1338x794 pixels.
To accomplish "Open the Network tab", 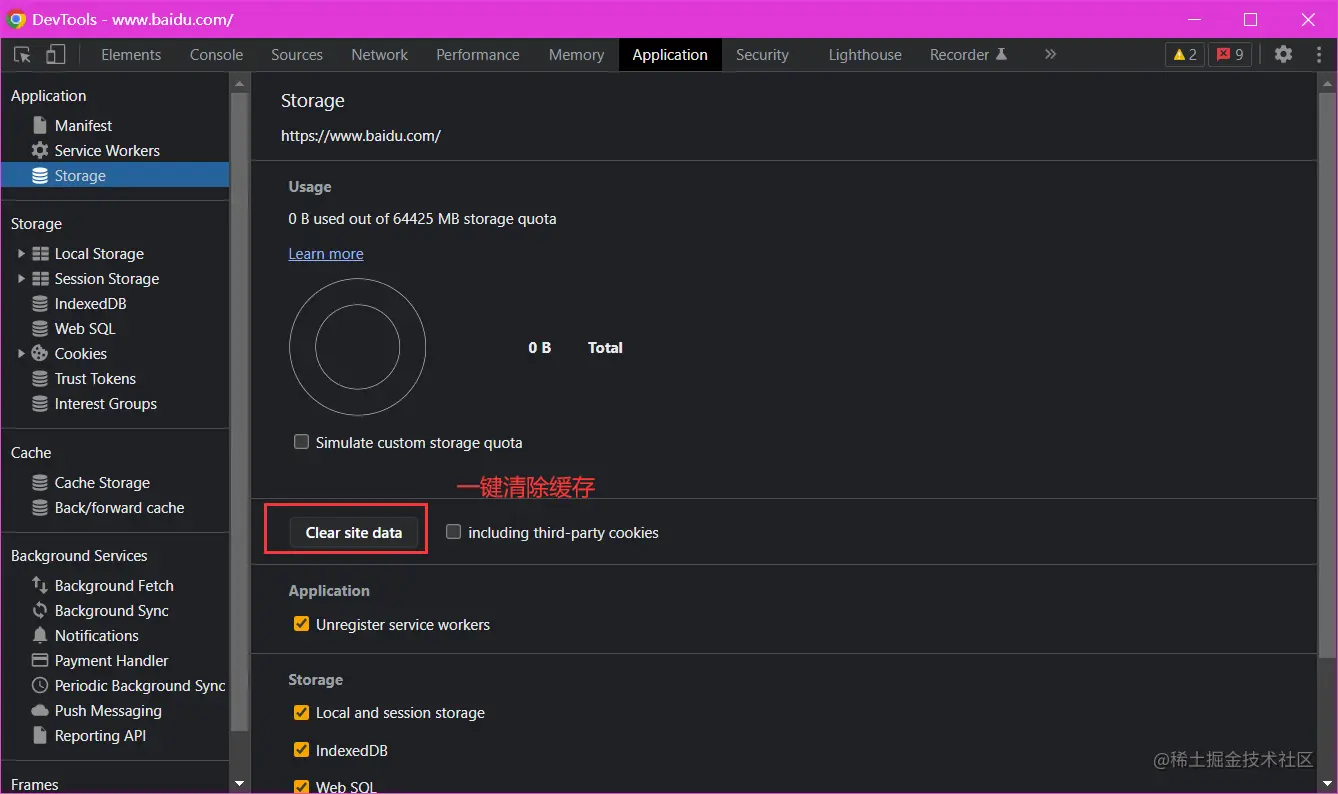I will coord(380,55).
